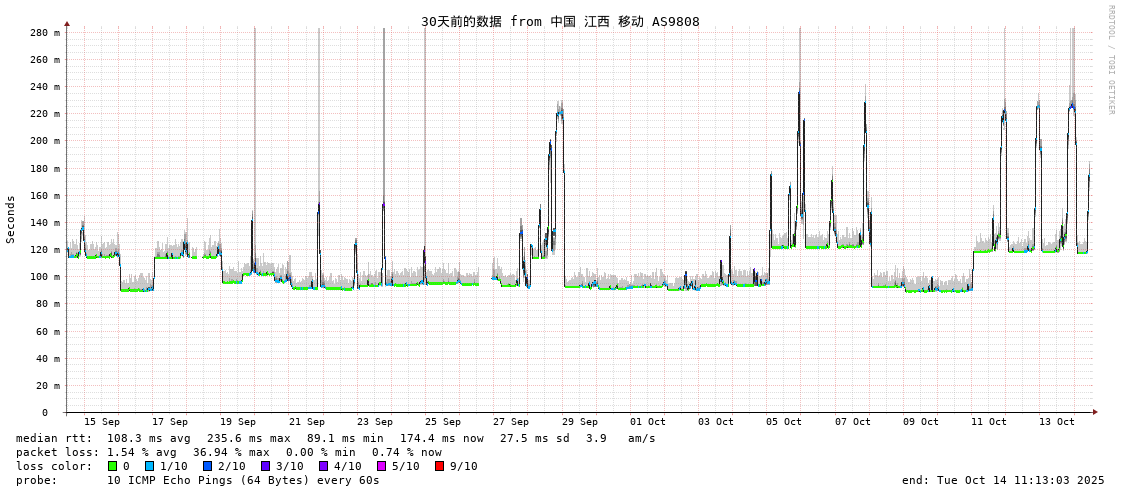Click the 280 m y-axis tick label

tap(44, 33)
